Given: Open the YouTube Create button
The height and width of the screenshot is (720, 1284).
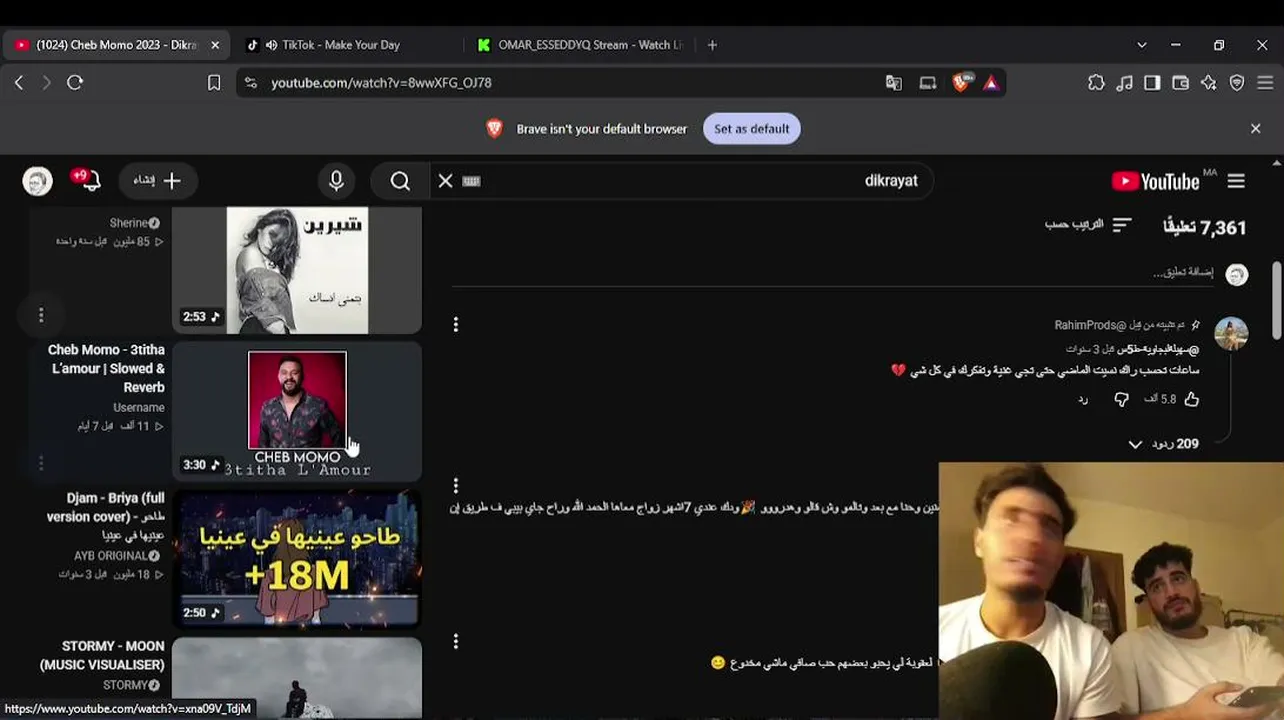Looking at the screenshot, I should pos(158,181).
